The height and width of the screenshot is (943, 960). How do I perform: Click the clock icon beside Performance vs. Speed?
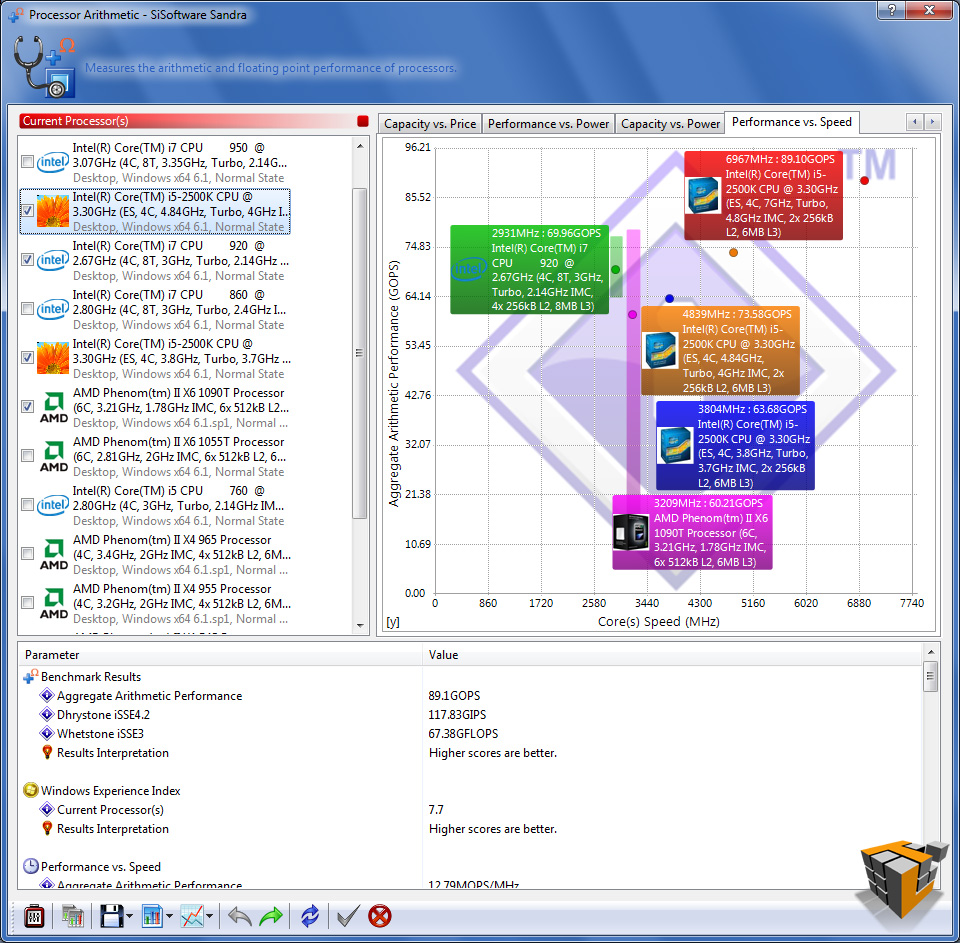tap(31, 866)
